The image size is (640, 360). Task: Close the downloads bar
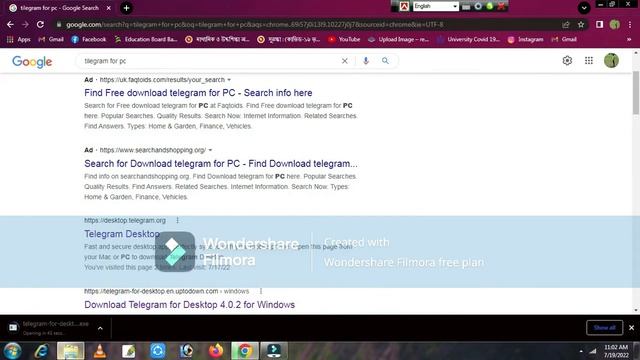631,327
